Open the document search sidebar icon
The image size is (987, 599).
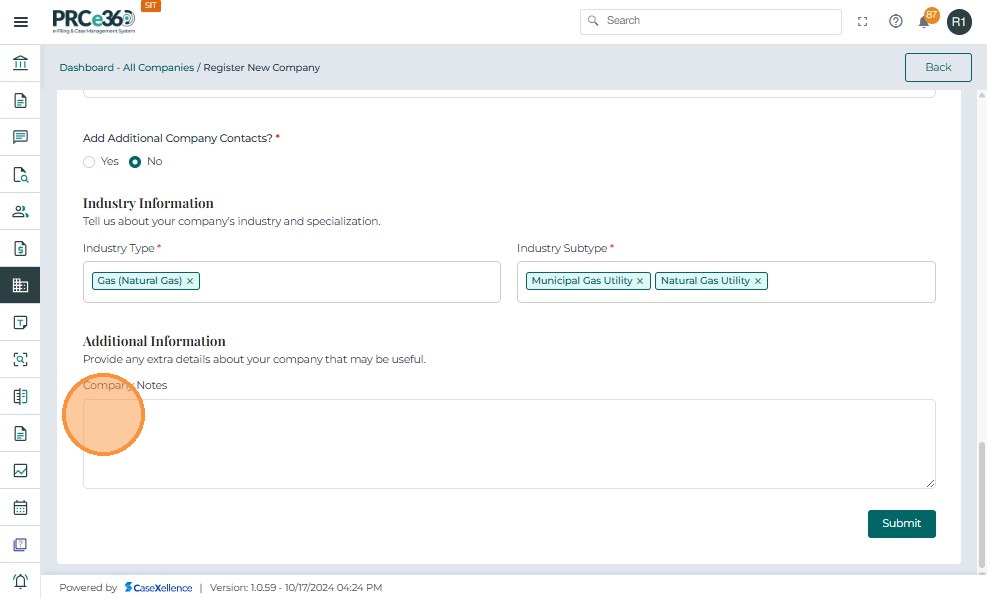(20, 175)
